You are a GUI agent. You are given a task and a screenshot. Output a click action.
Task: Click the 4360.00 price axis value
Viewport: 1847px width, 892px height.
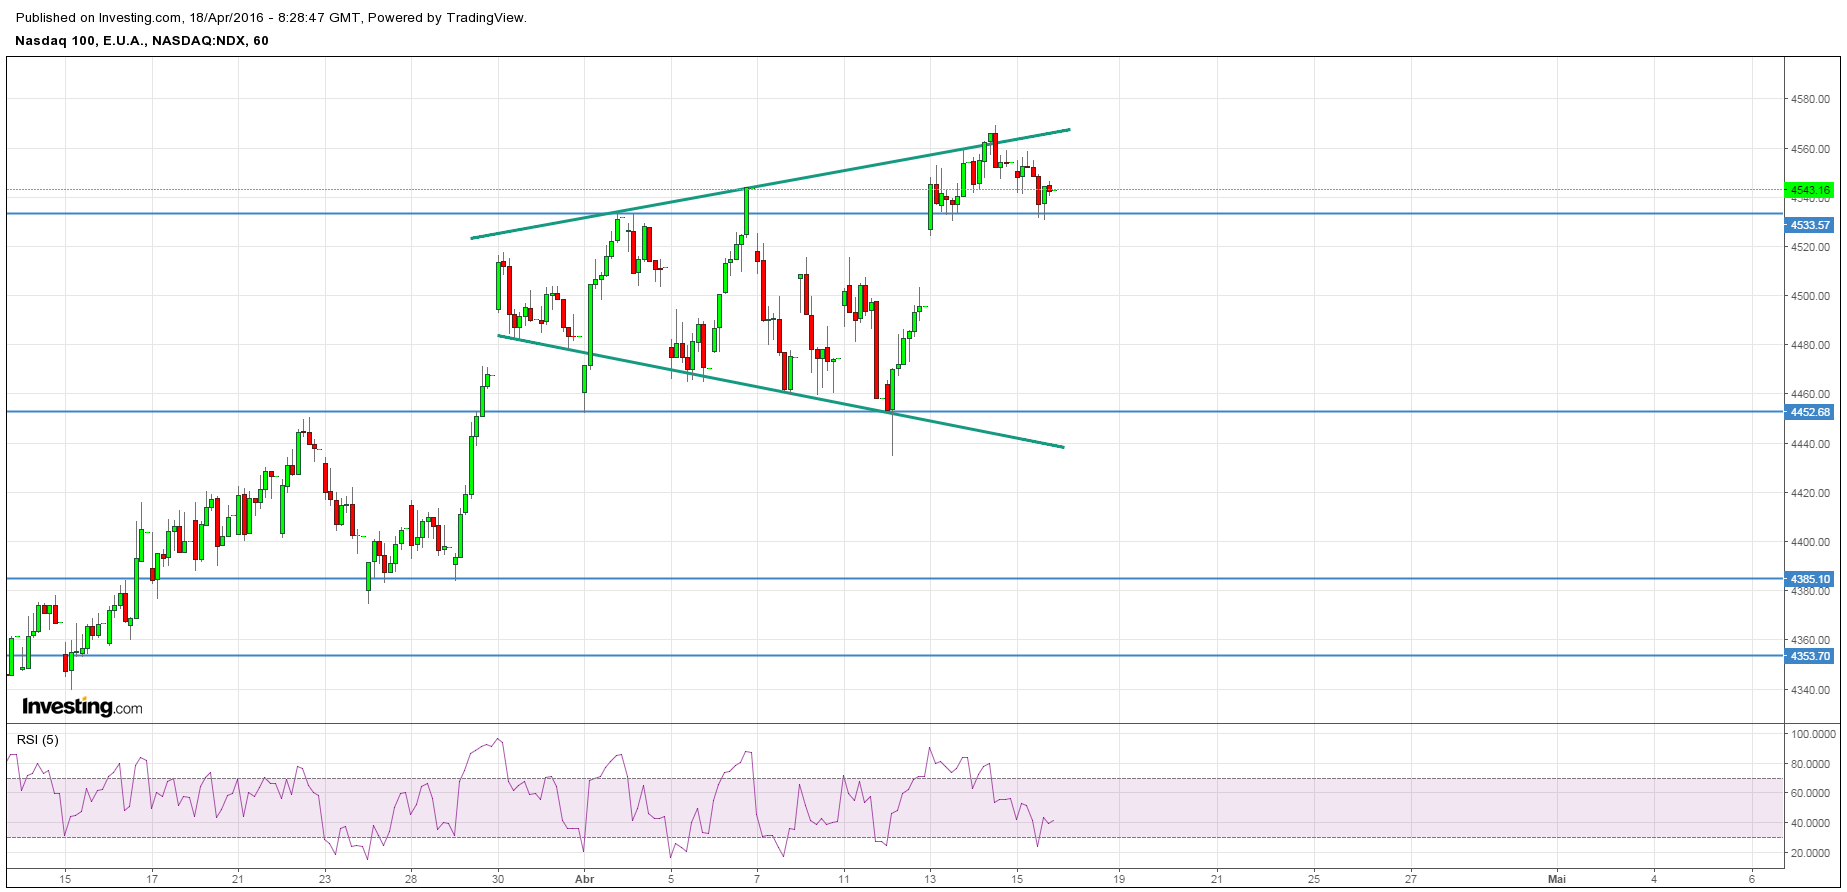(1811, 640)
